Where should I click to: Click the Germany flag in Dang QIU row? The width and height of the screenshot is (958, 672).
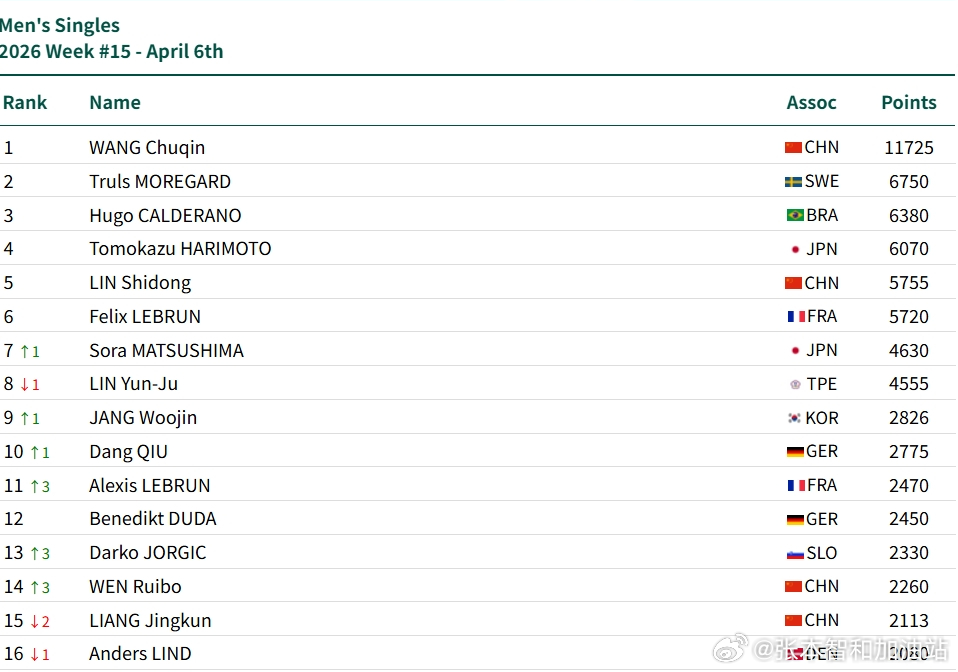coord(795,452)
